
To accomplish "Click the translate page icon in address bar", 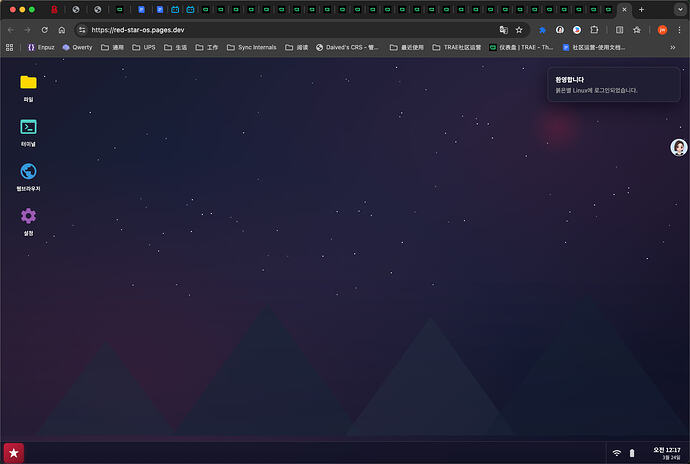I will tap(503, 30).
